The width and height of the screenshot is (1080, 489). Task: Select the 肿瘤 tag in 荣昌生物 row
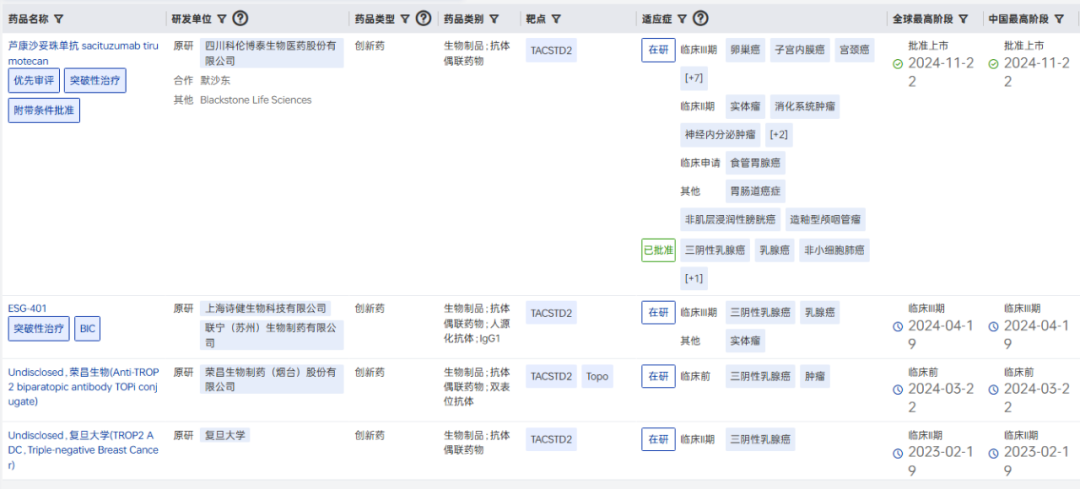point(815,376)
